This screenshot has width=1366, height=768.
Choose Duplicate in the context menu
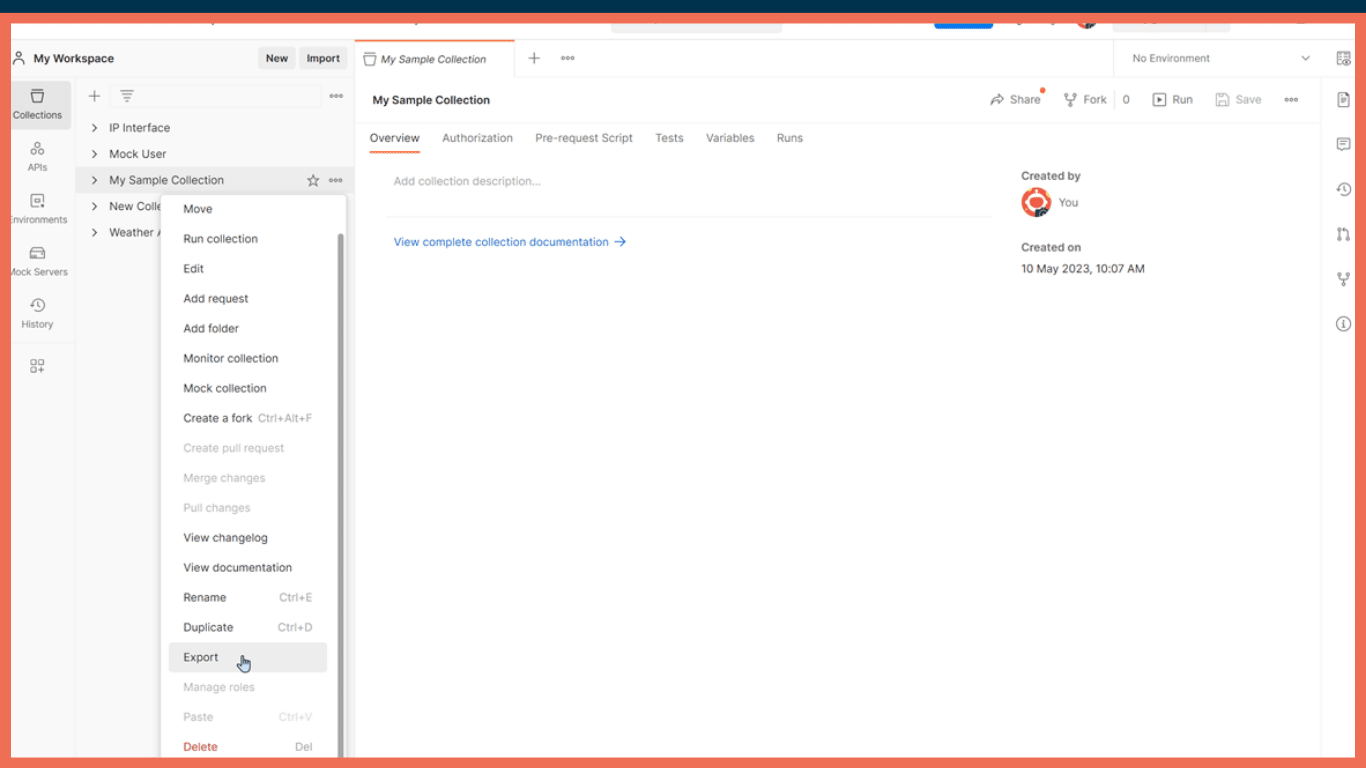click(208, 627)
